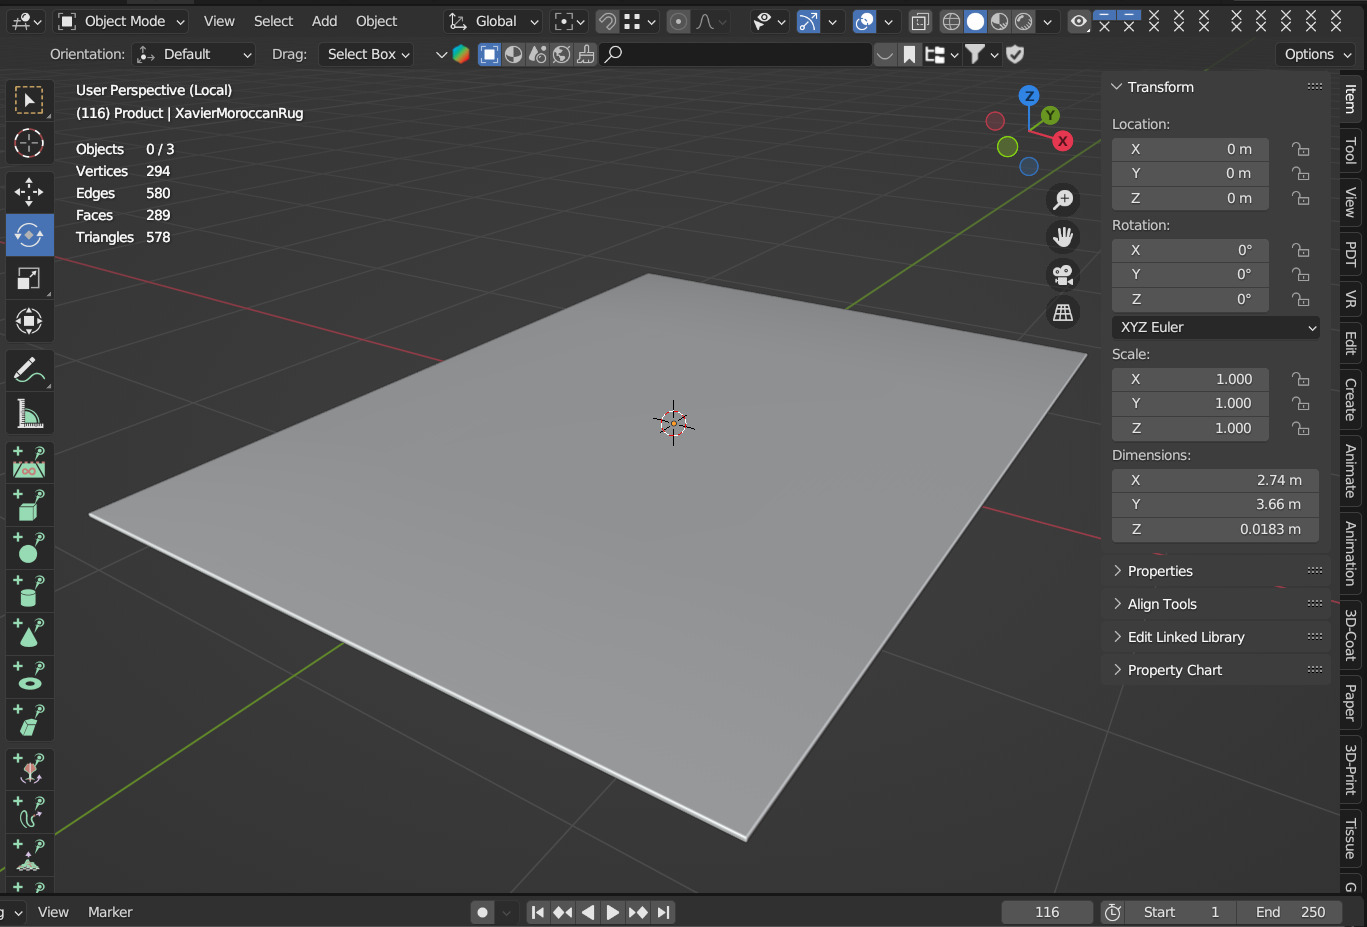The image size is (1367, 927).
Task: Select the Add Torus tool
Action: [x=29, y=678]
